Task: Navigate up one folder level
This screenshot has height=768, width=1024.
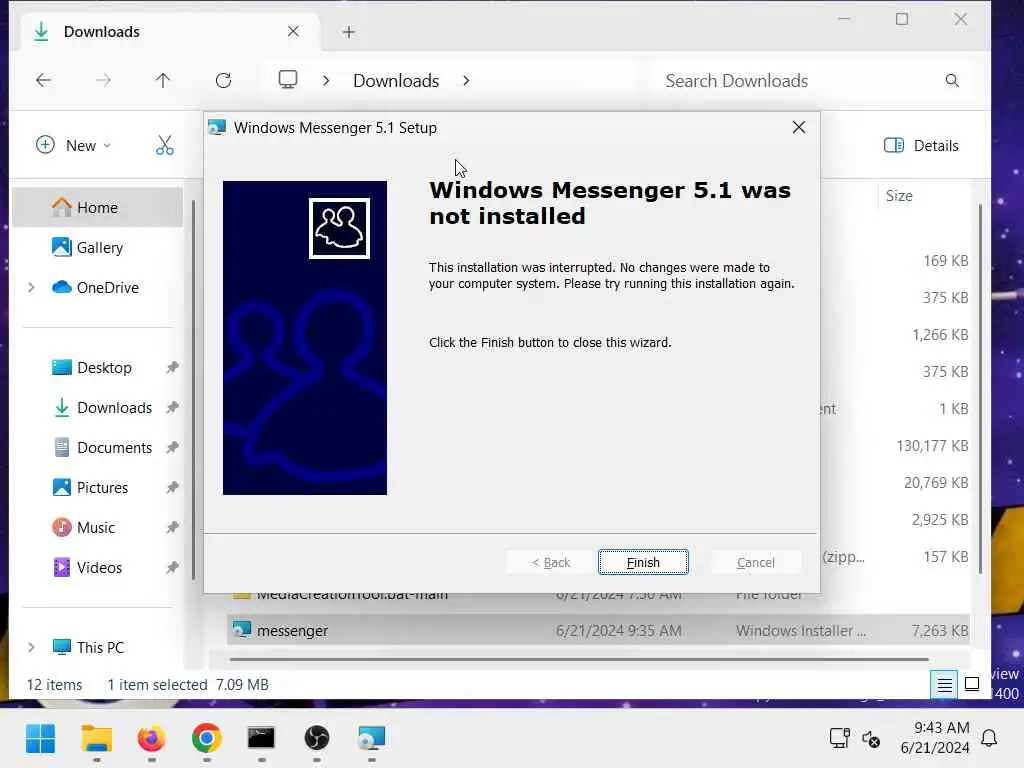Action: [x=163, y=80]
